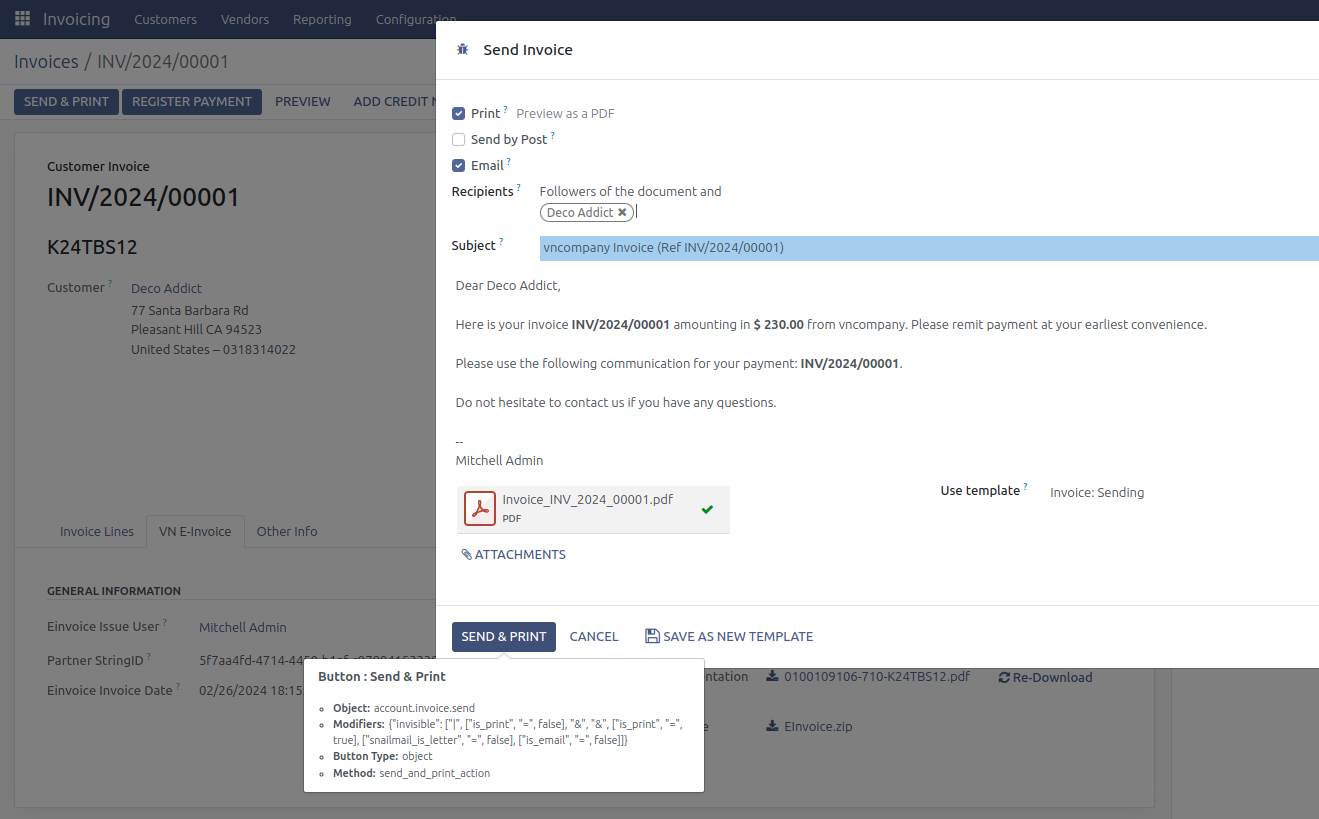Open the Customers menu
The image size is (1319, 819).
click(x=165, y=19)
